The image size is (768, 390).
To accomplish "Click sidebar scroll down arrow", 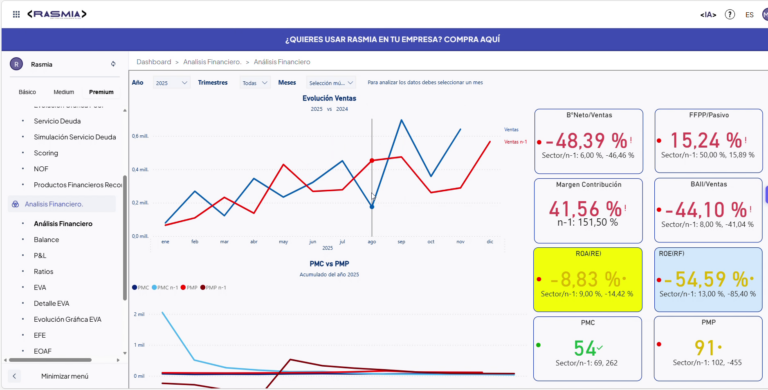I will coord(124,353).
